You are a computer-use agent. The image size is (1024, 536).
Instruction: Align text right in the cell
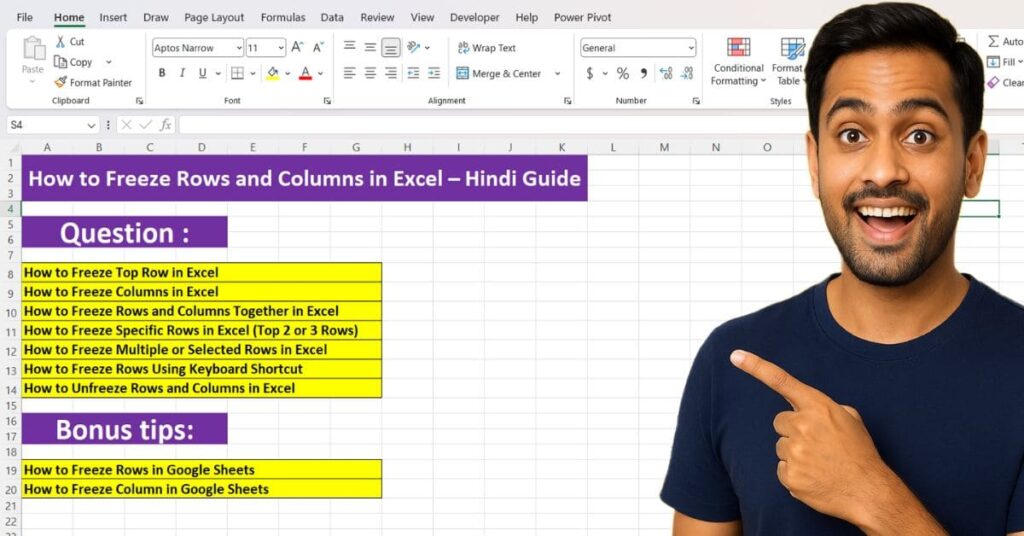(391, 73)
